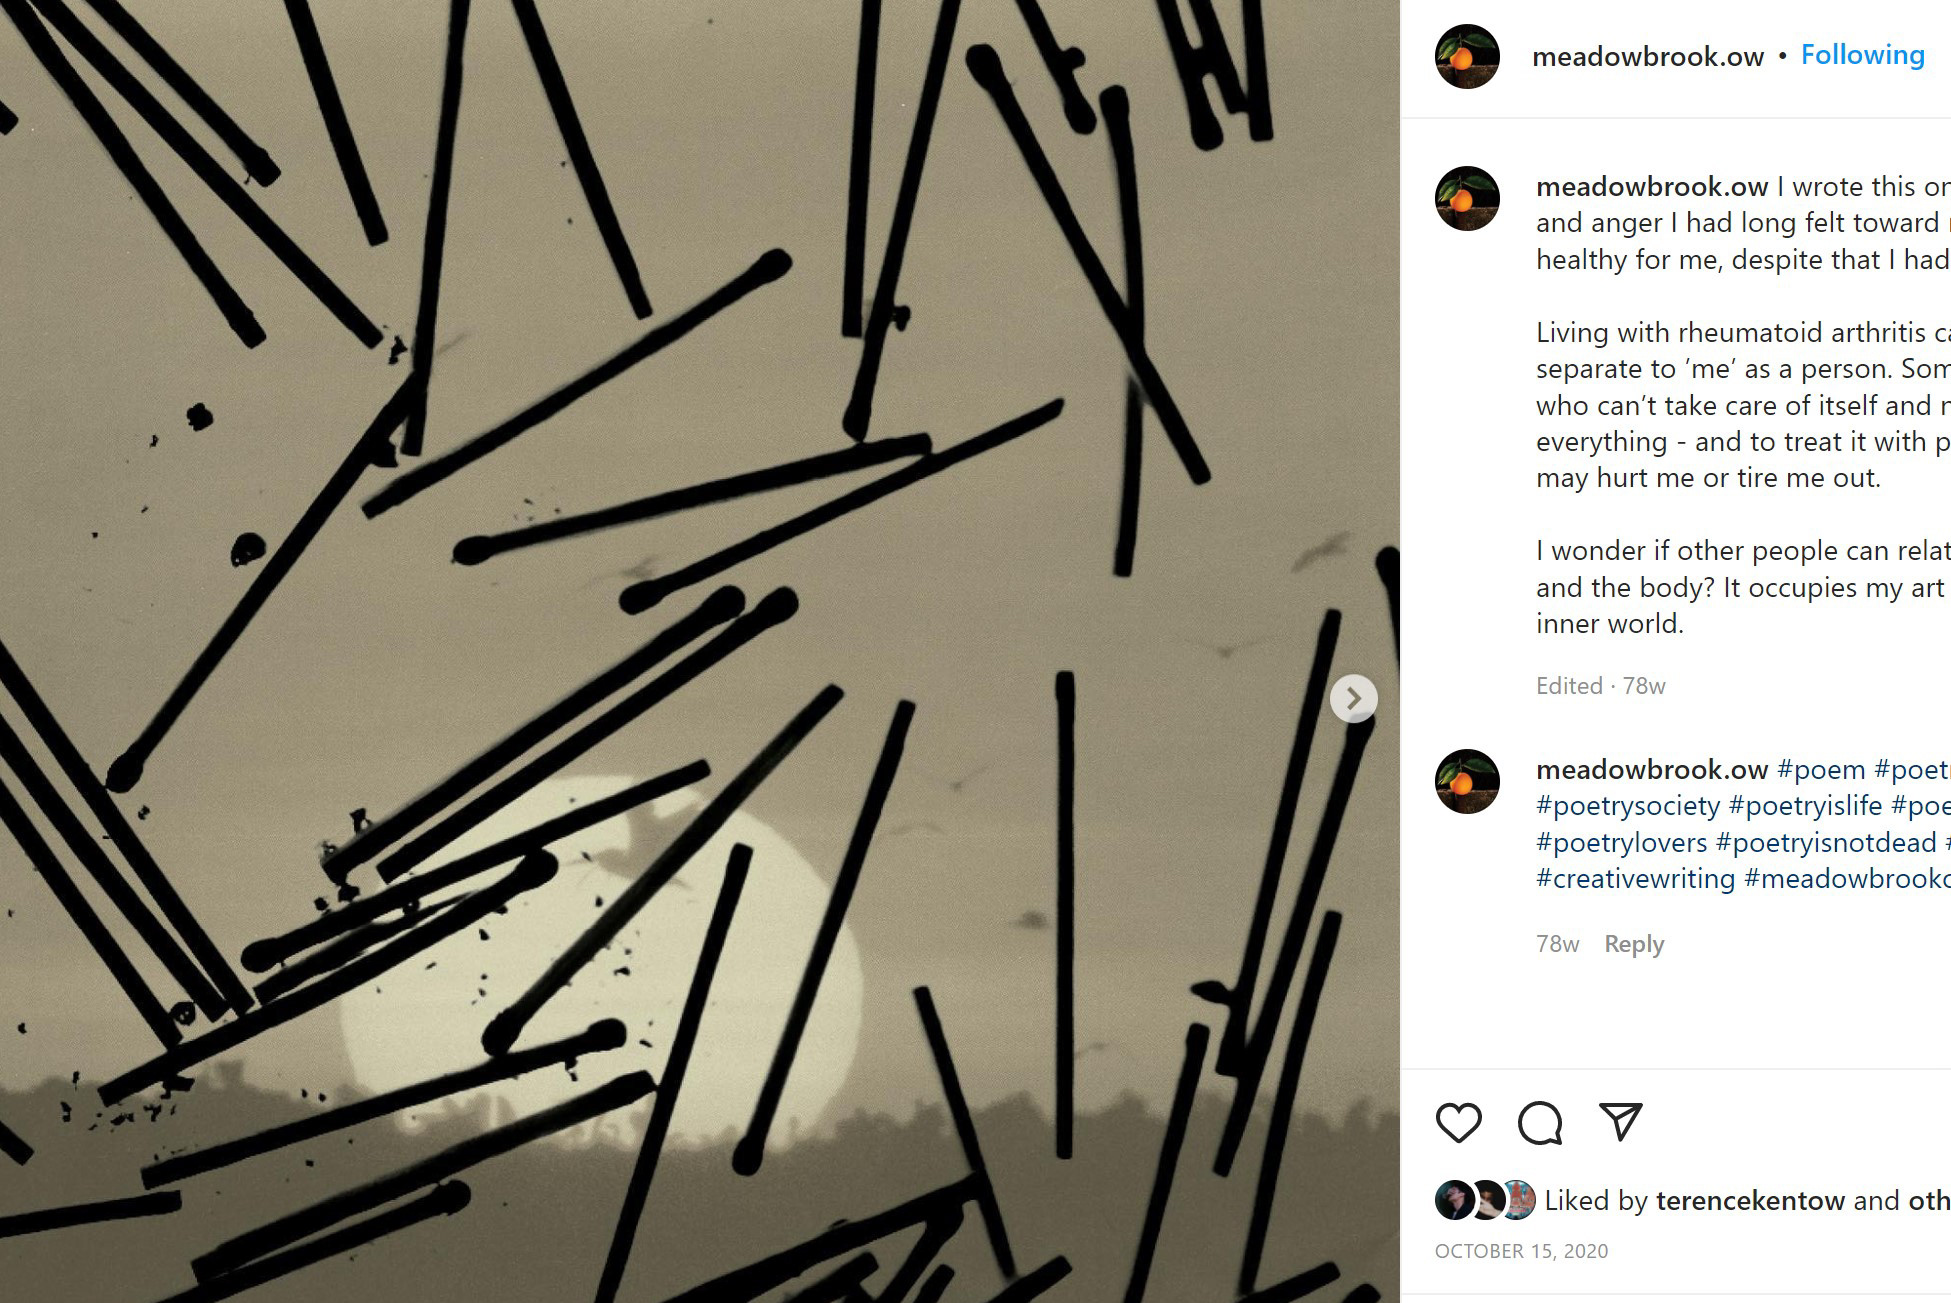Open comments via speech bubble icon

1540,1122
